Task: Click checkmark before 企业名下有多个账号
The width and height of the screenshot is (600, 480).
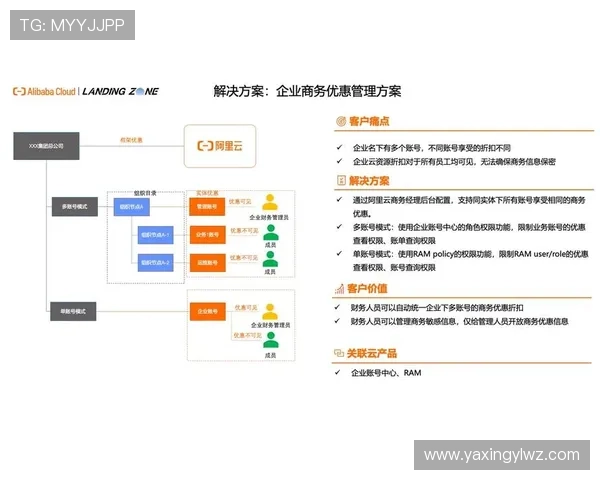Action: [x=339, y=147]
